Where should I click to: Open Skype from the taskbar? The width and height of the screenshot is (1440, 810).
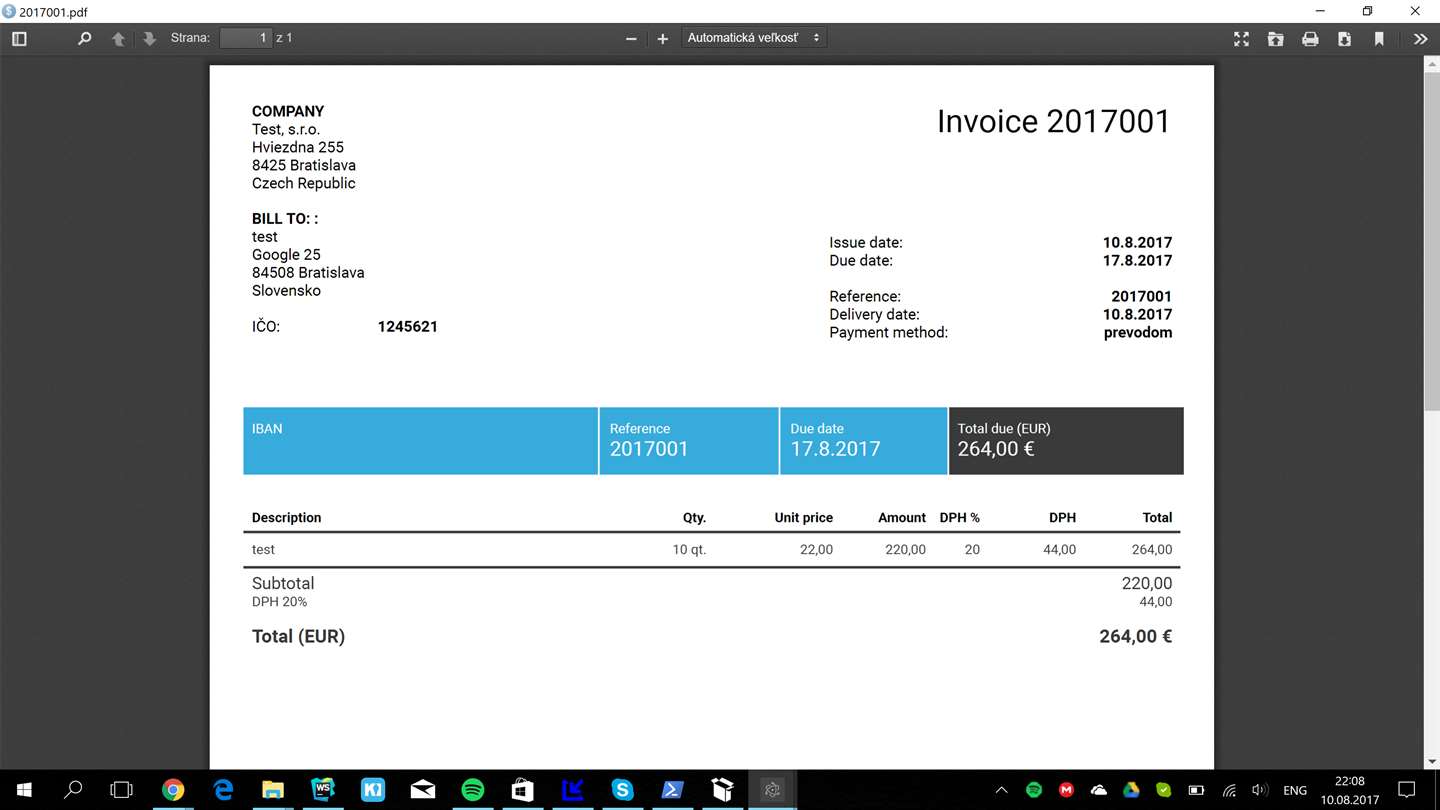click(x=623, y=790)
